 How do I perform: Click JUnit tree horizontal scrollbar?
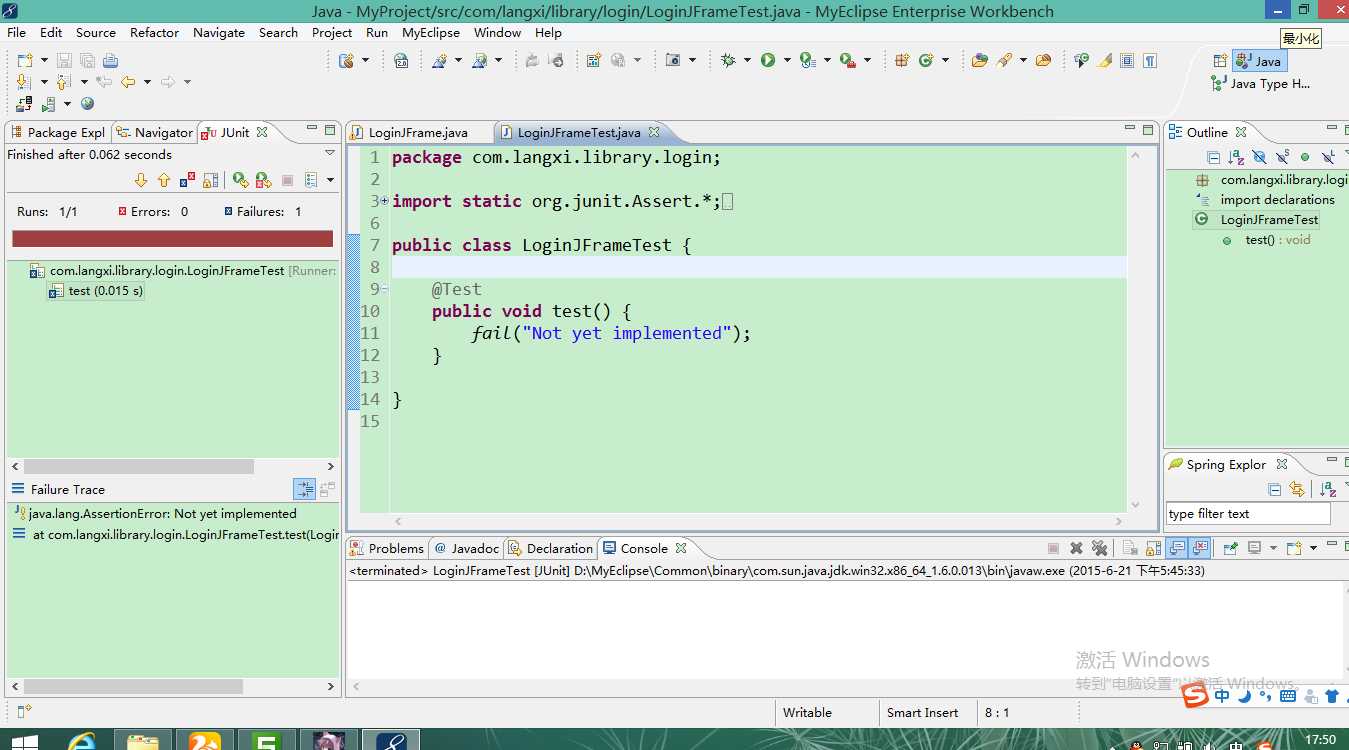(139, 467)
